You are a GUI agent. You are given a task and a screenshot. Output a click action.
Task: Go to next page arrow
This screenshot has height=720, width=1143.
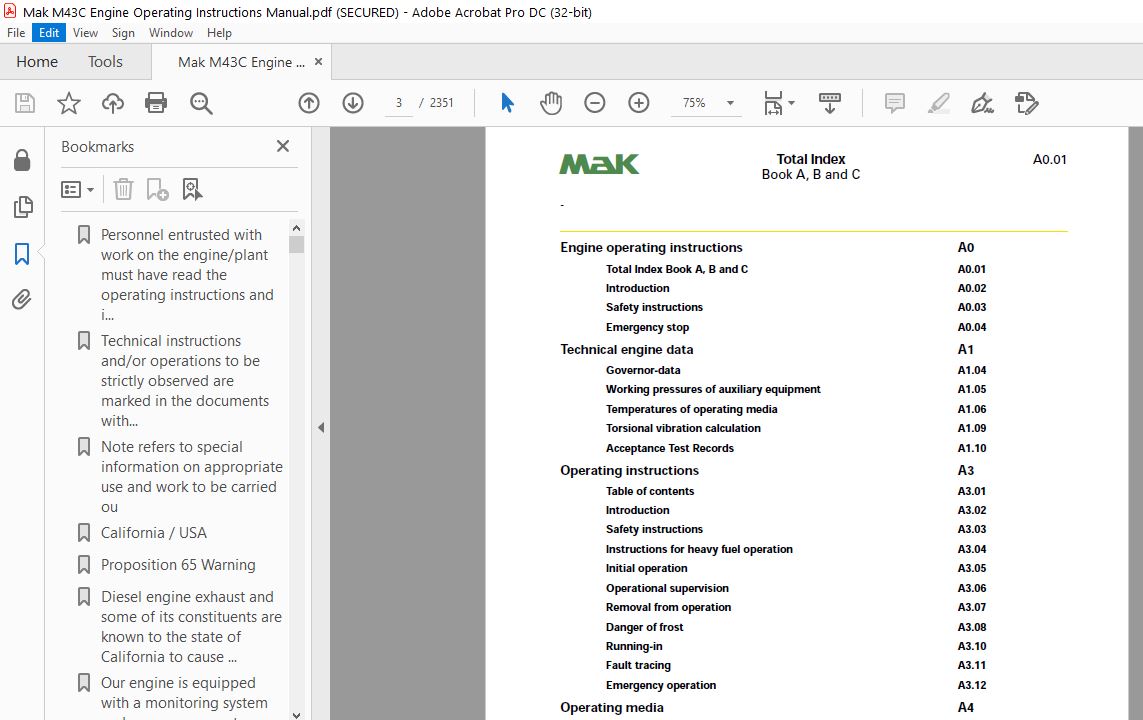[353, 103]
